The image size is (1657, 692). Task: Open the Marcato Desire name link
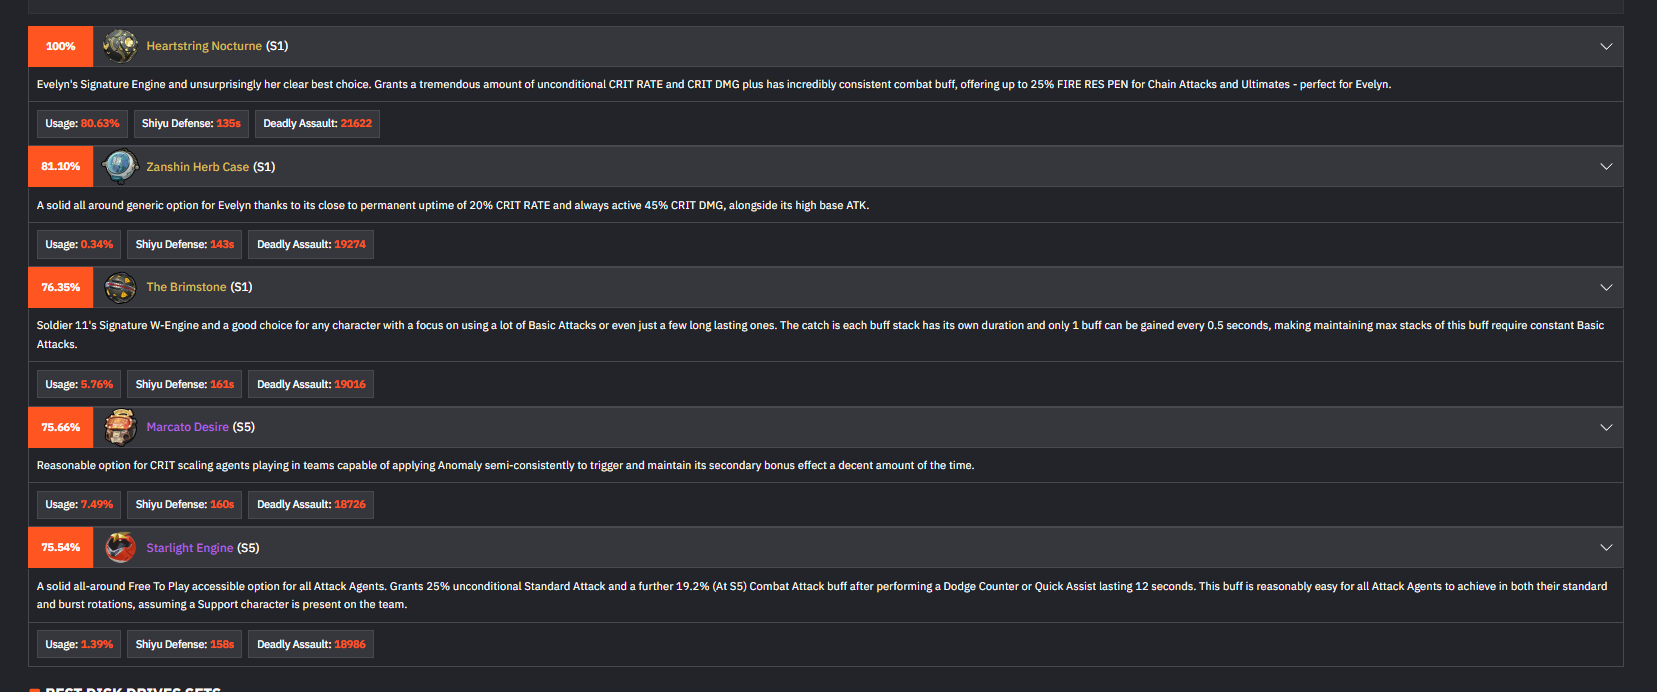187,427
